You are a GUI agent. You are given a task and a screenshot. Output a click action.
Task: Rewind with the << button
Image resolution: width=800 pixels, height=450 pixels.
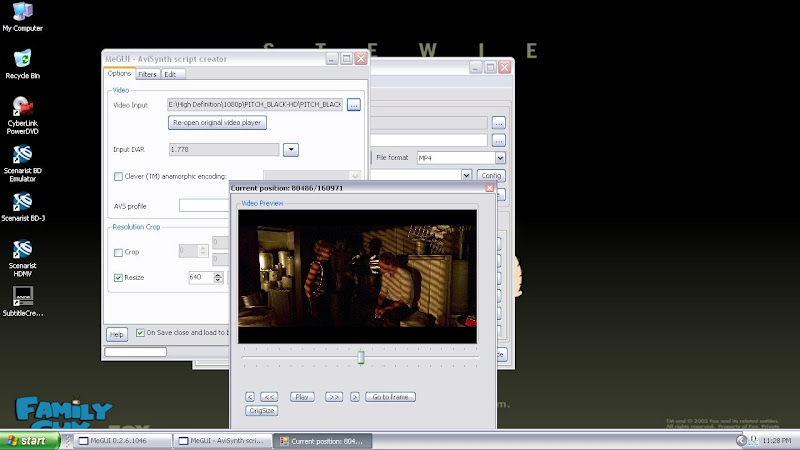[x=269, y=397]
